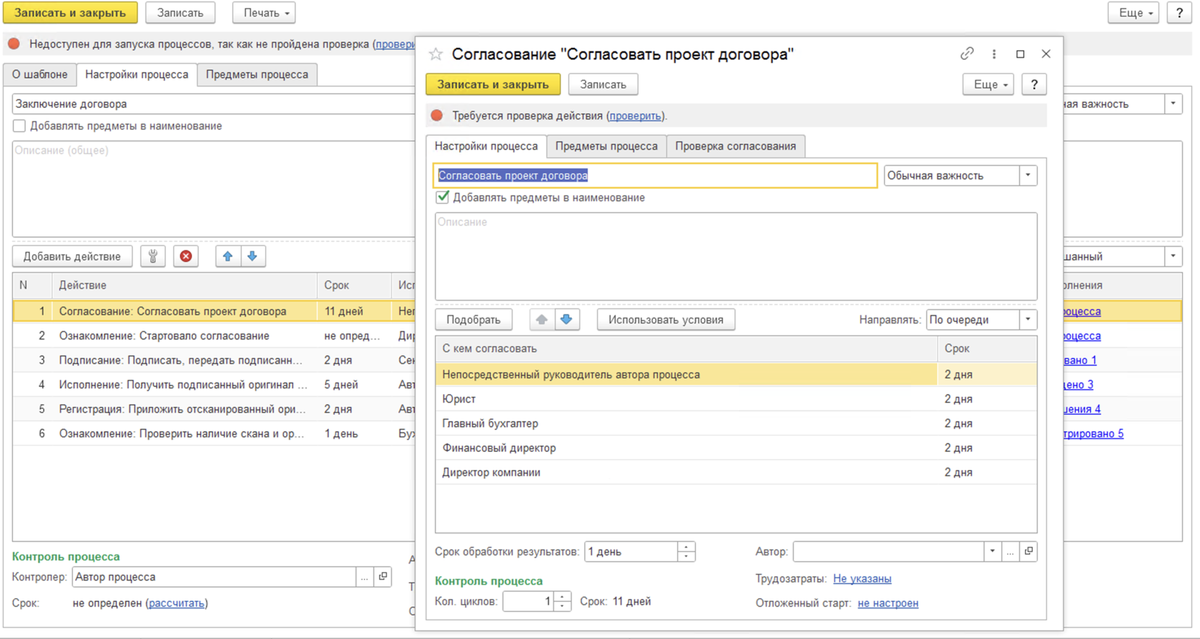
Task: Open the three-dot menu in dialog title
Action: tap(994, 54)
